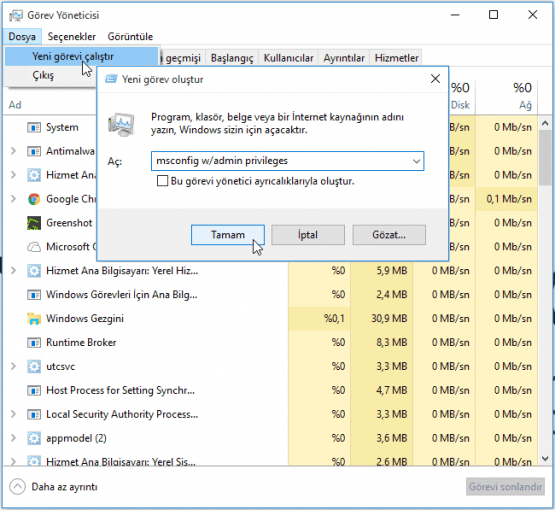Cancel the dialog with İptal
The height and width of the screenshot is (510, 555).
308,235
